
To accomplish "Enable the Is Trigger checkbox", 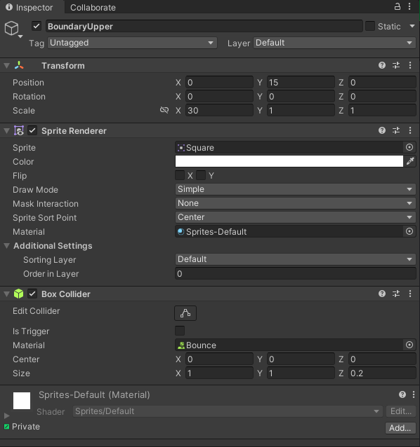I will pos(180,331).
